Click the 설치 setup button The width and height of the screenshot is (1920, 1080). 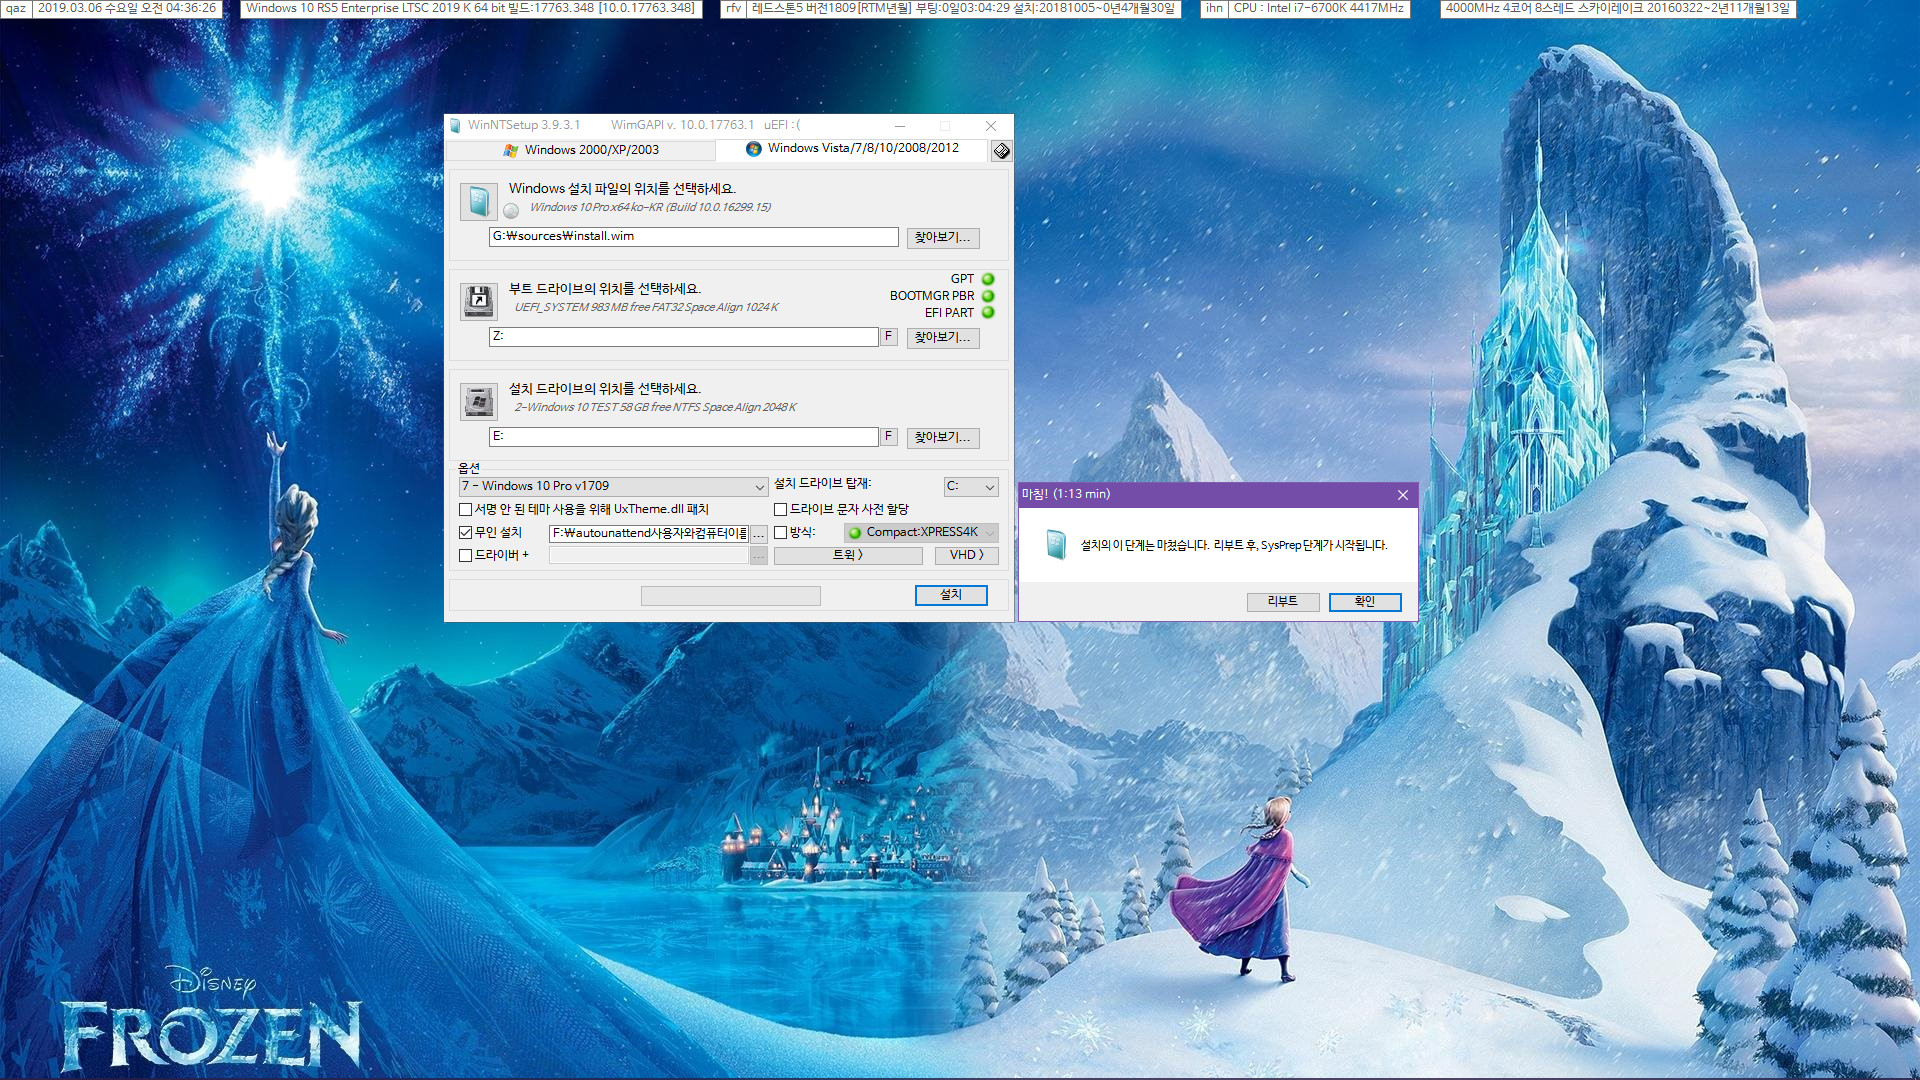coord(951,595)
